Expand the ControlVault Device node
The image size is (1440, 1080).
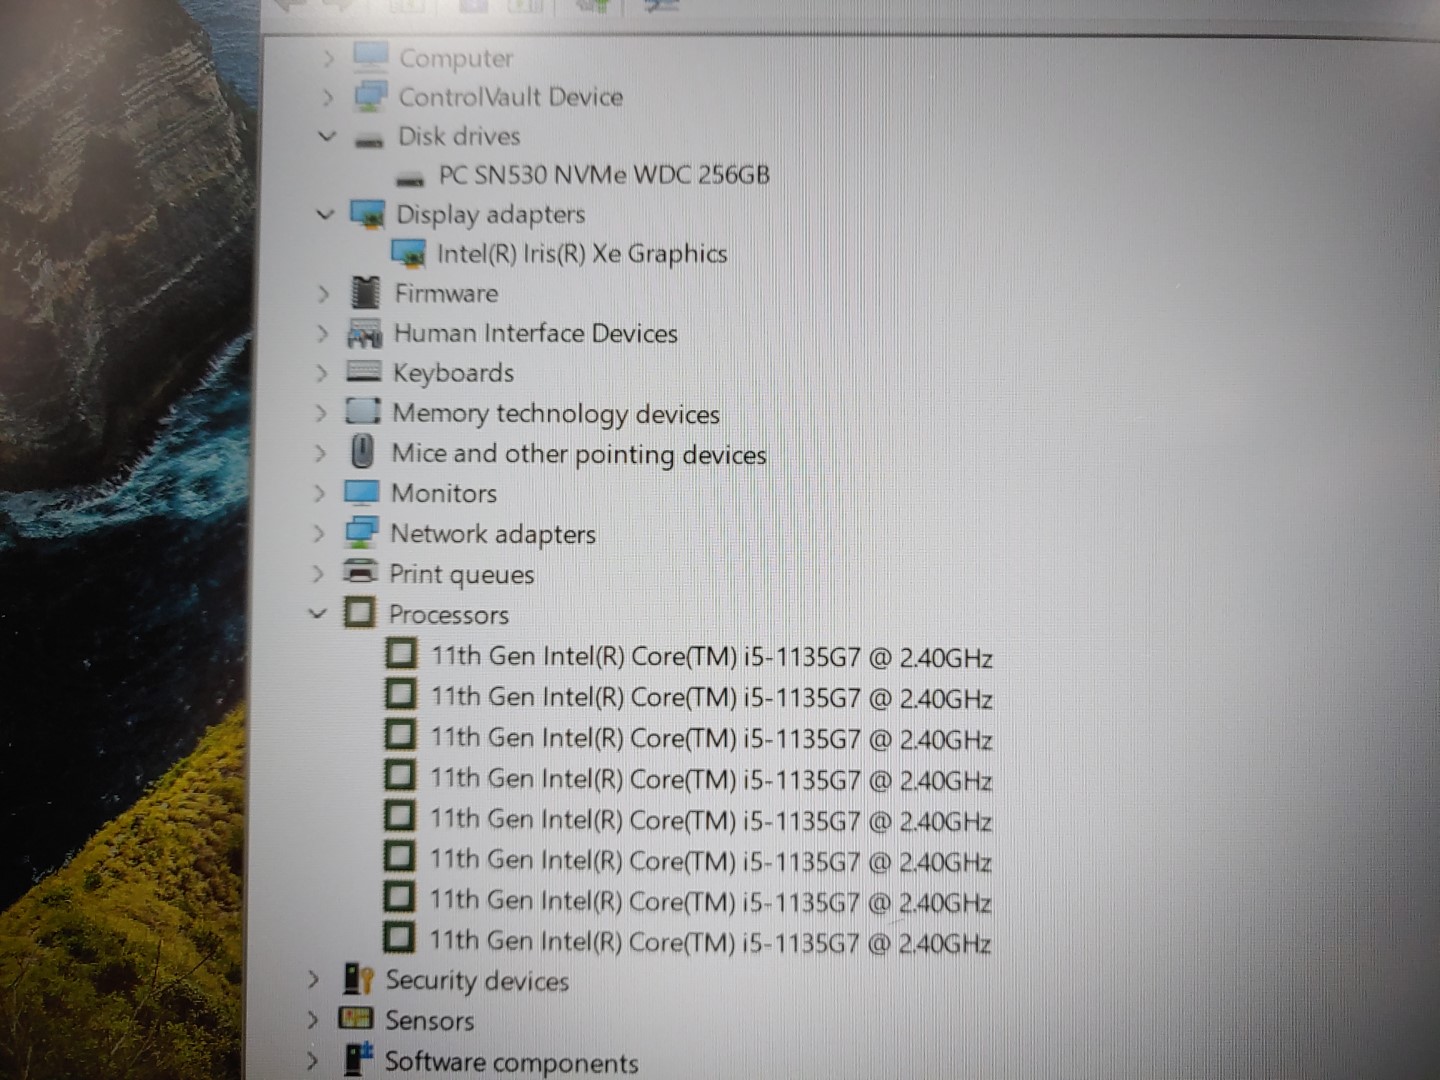point(327,97)
